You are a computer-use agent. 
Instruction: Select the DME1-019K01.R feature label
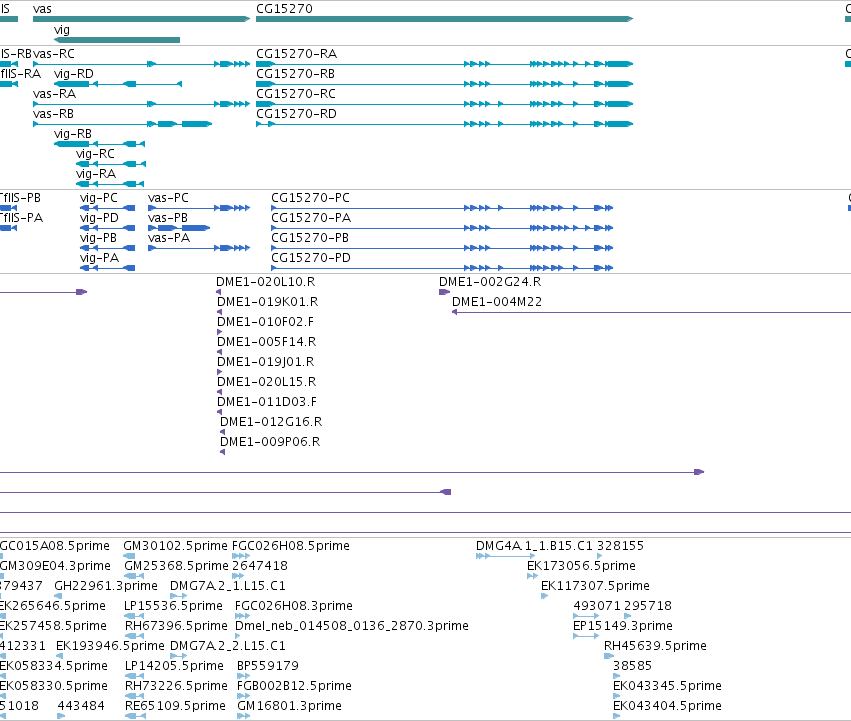coord(268,302)
